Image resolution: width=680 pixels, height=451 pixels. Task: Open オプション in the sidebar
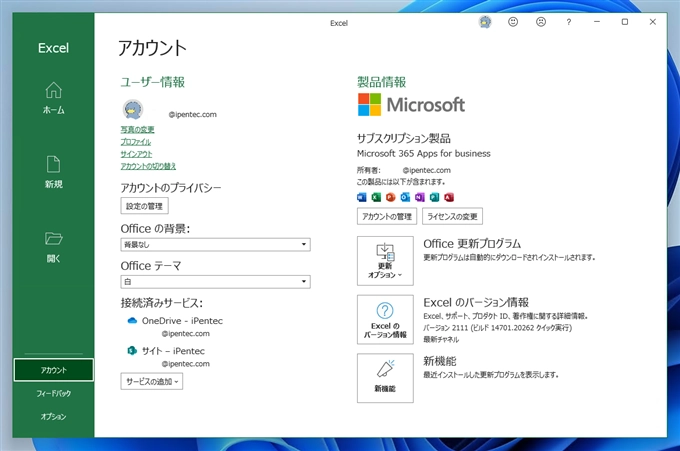tap(53, 416)
